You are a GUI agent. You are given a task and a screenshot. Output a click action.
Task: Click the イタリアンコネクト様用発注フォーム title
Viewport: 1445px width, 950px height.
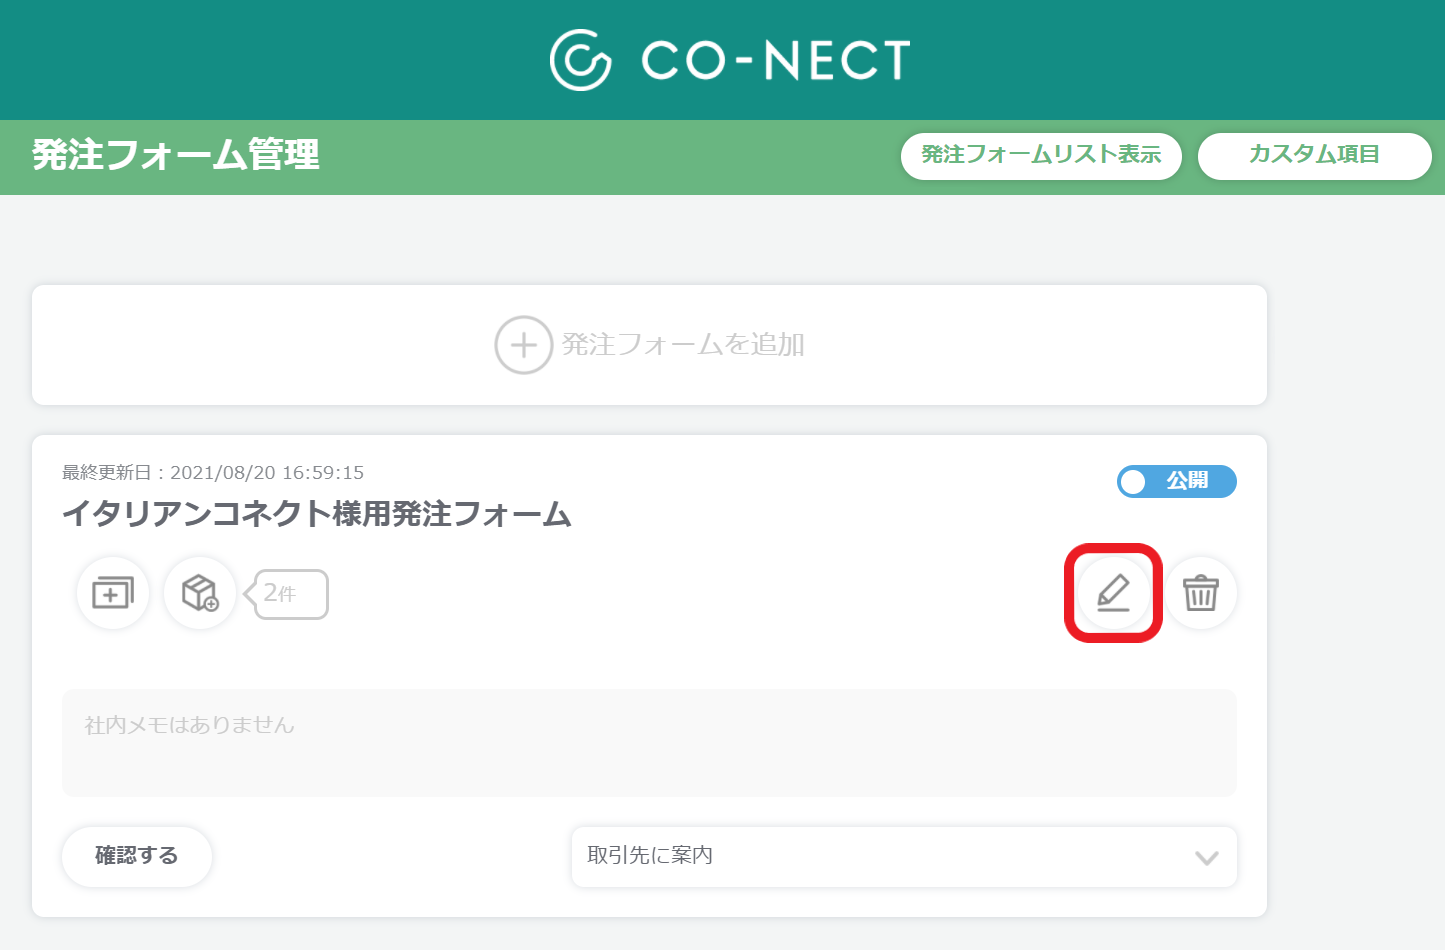317,514
